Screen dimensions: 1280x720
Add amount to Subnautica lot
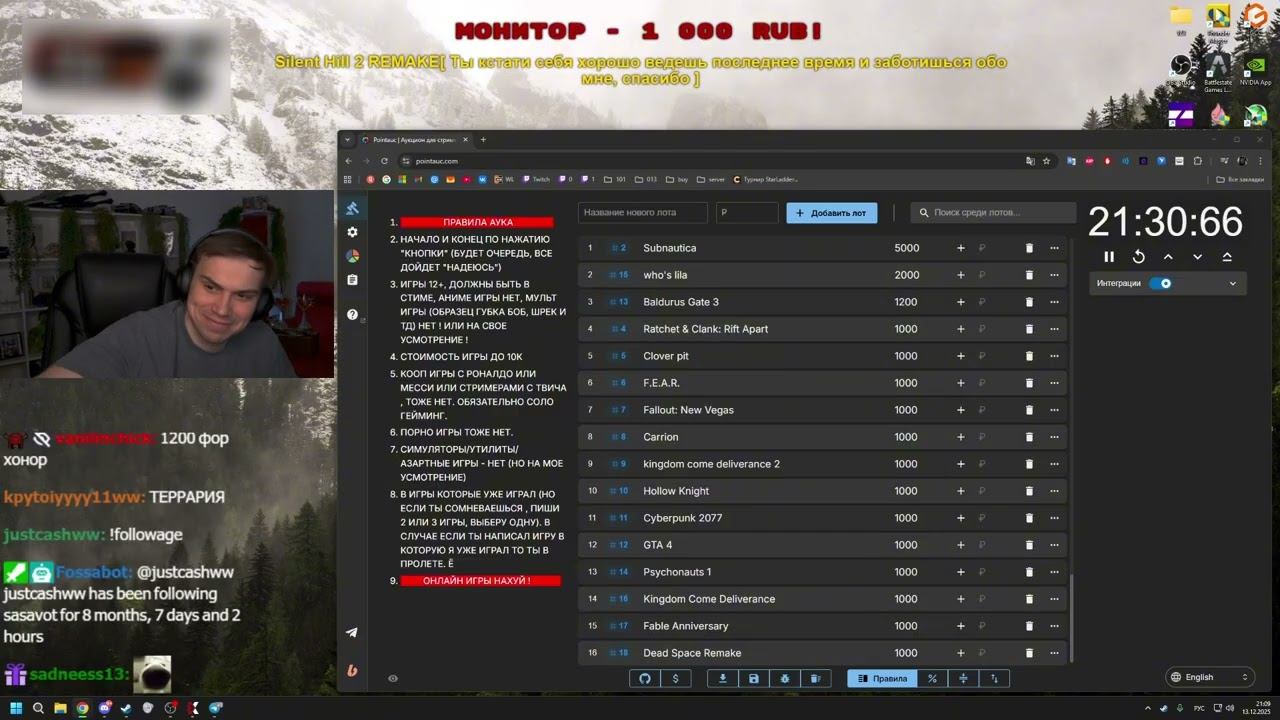[x=961, y=248]
